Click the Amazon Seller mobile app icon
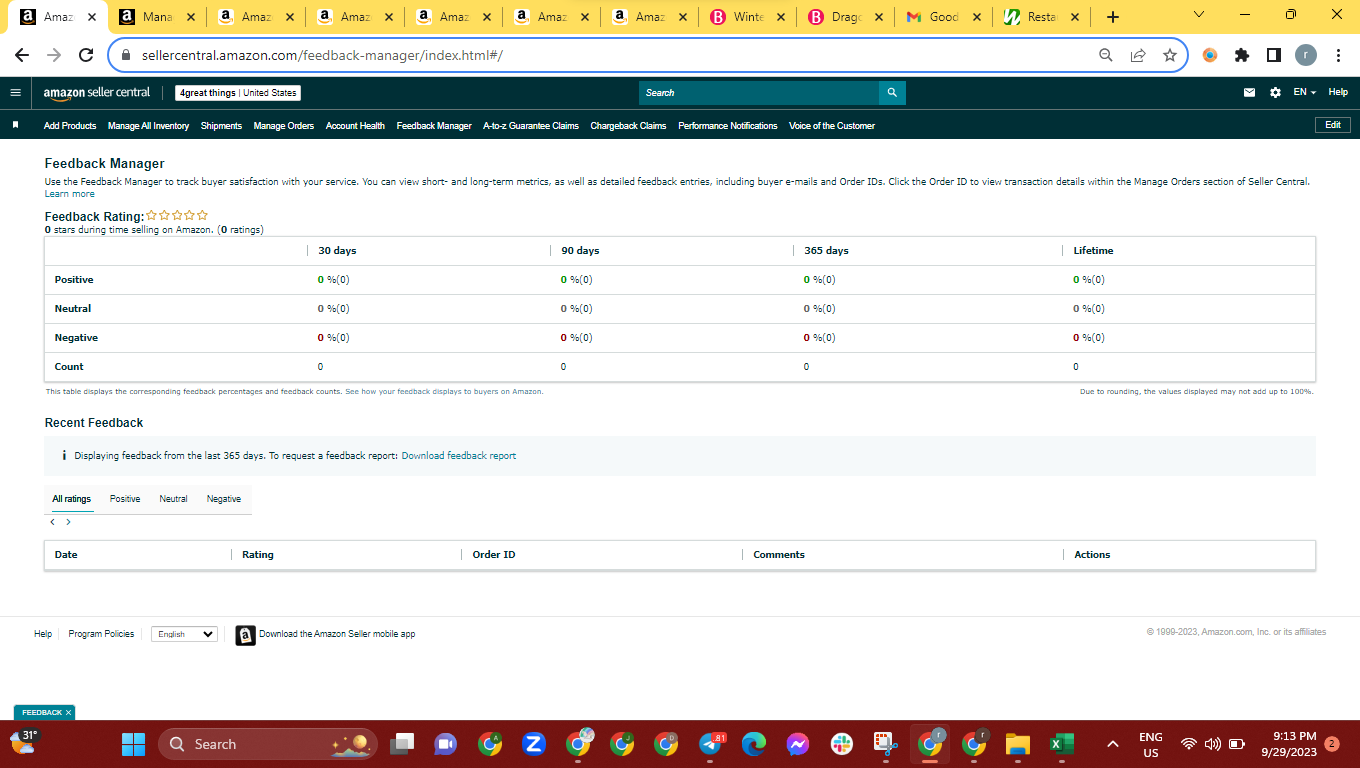 click(x=245, y=635)
